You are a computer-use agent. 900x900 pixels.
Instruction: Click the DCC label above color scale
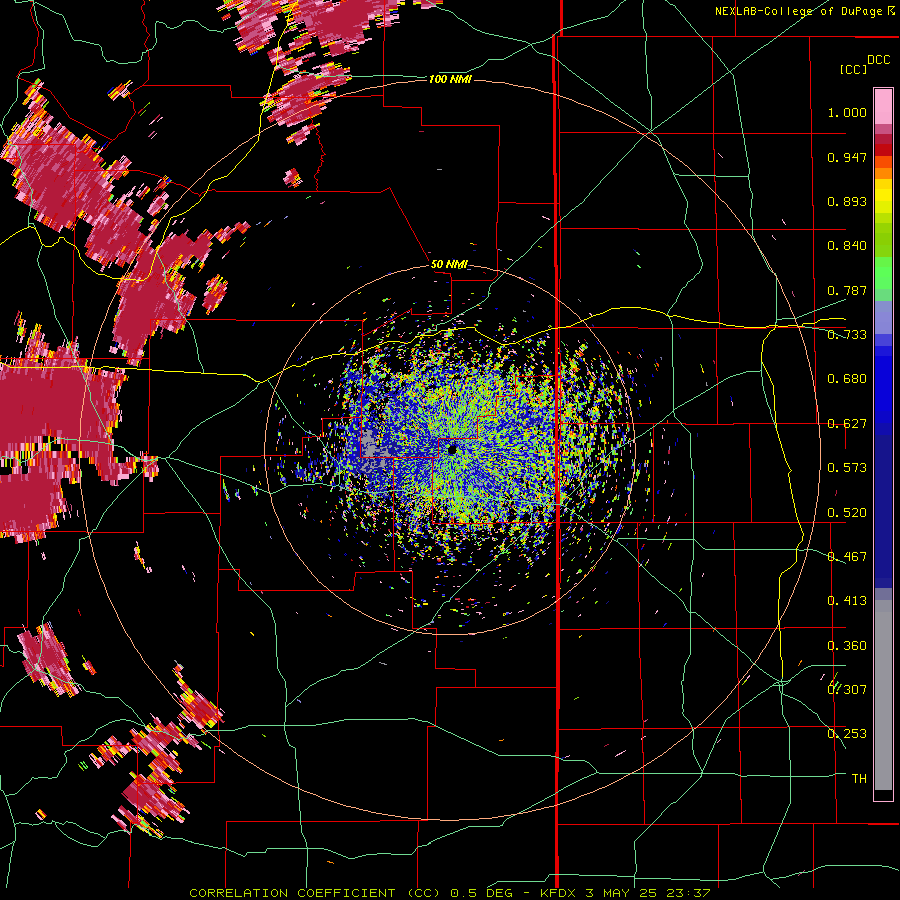(x=878, y=60)
